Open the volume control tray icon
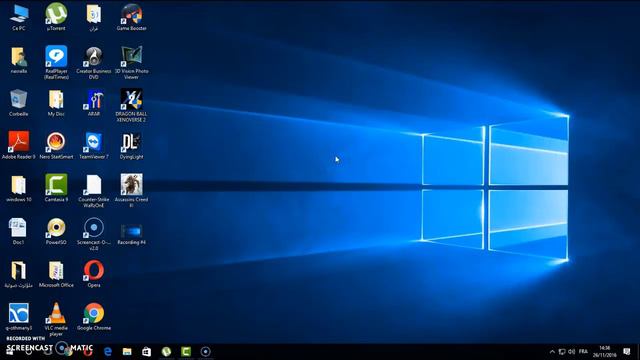640x360 pixels. coord(571,351)
